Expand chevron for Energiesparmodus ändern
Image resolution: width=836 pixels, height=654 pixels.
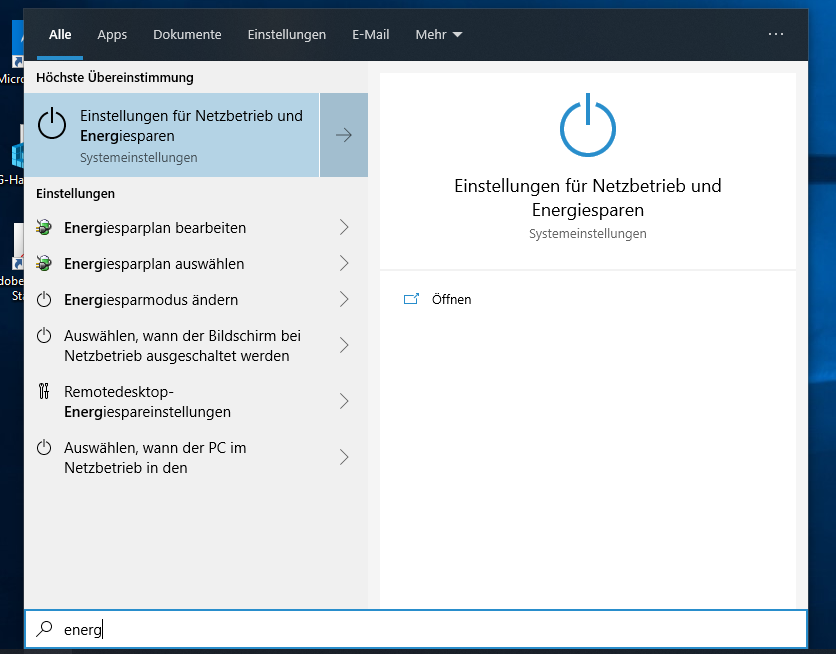point(344,300)
